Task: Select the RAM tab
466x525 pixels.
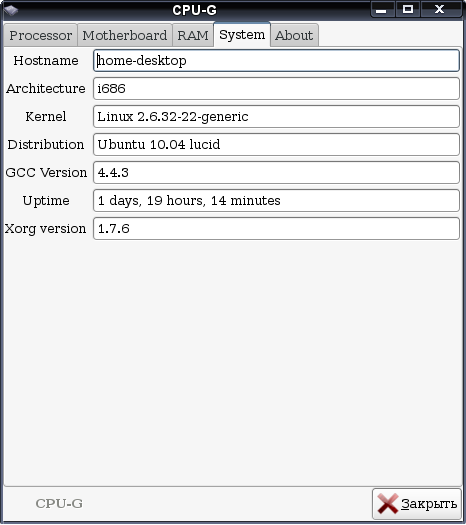Action: [193, 35]
